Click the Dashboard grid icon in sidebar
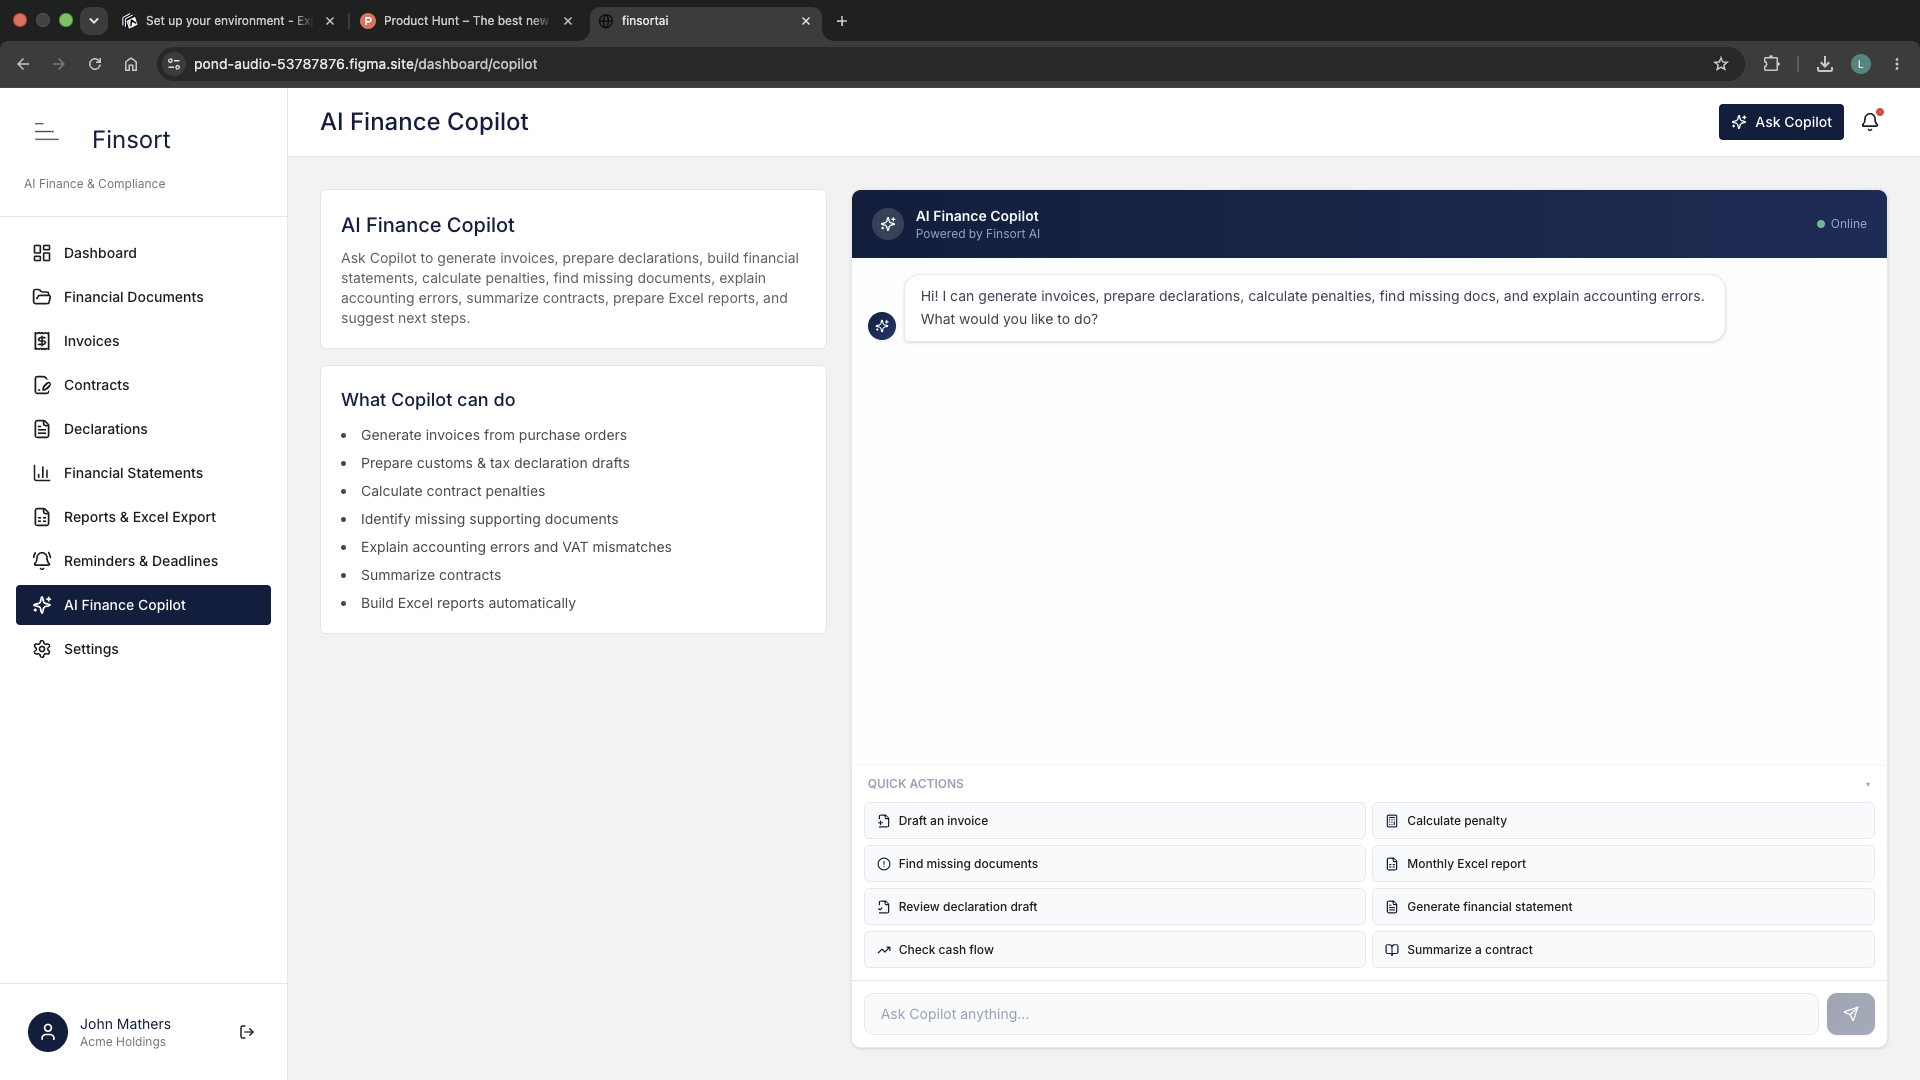1920x1080 pixels. tap(42, 253)
